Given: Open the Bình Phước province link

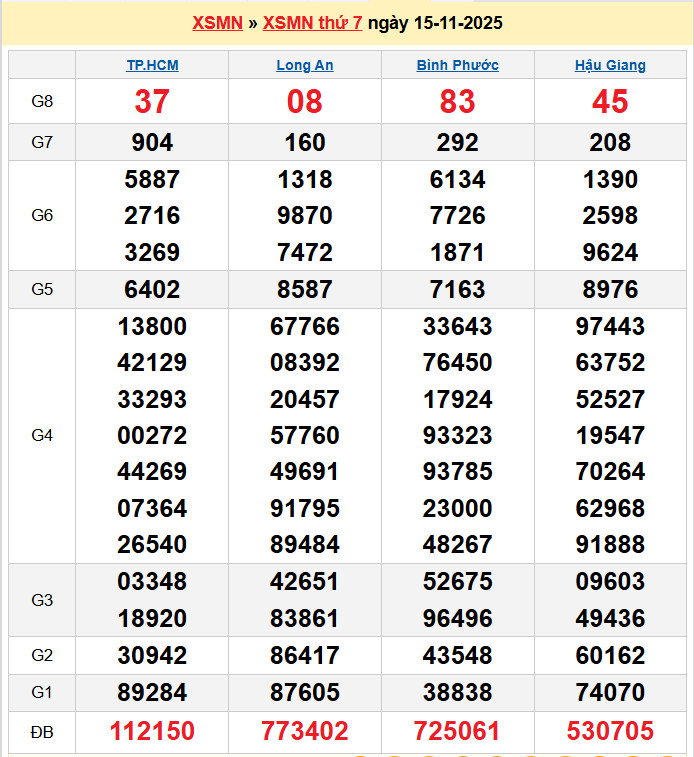Looking at the screenshot, I should pyautogui.click(x=457, y=65).
